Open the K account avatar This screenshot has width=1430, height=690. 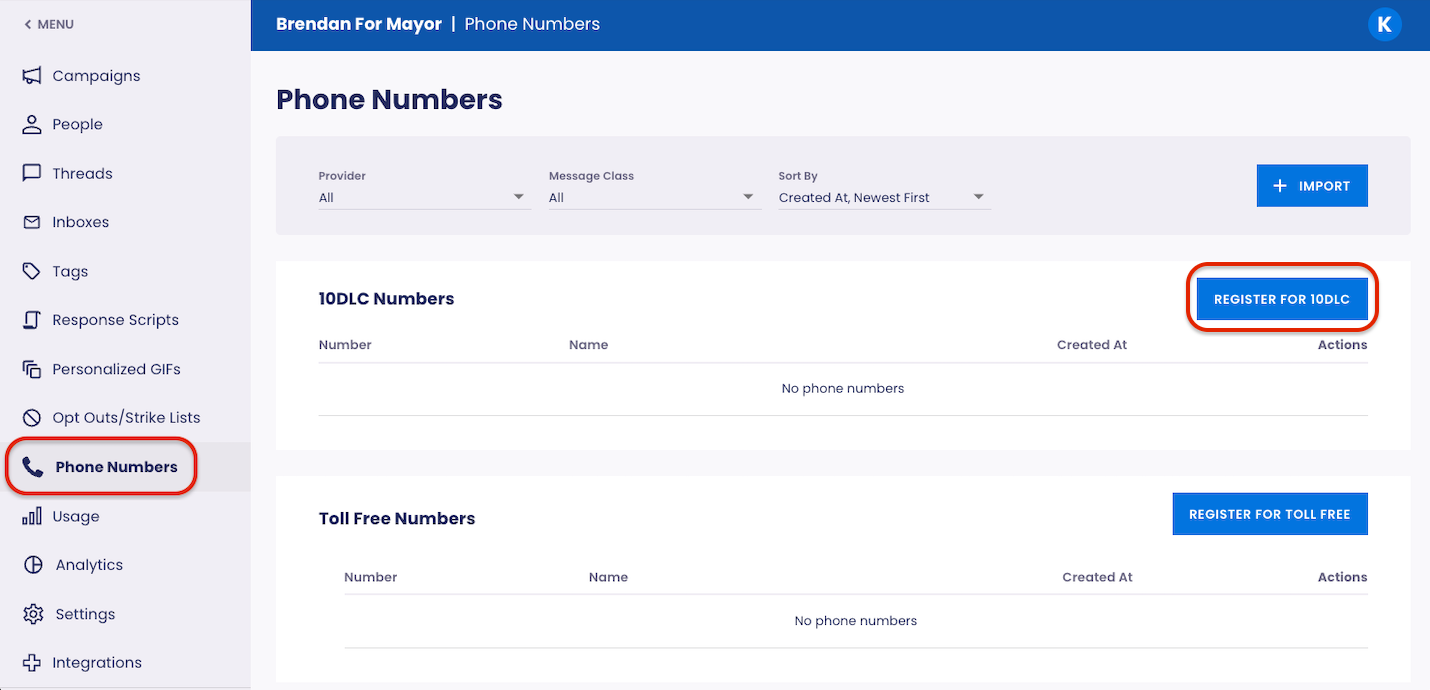click(x=1385, y=24)
